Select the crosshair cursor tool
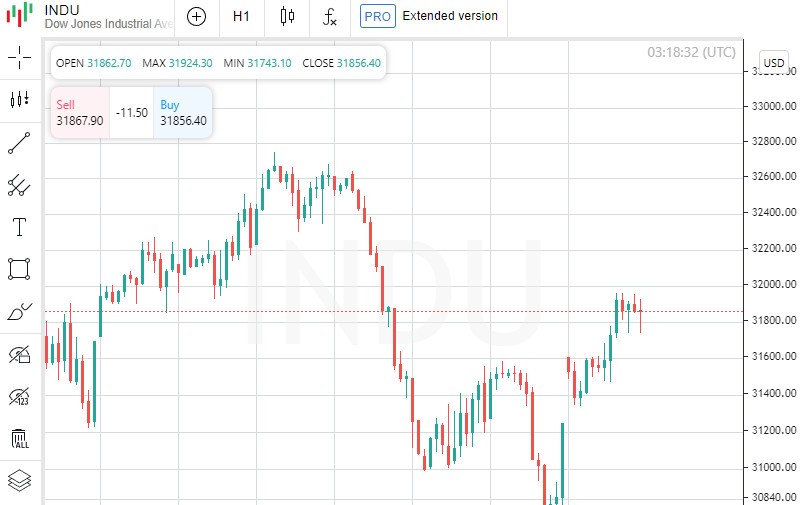 coord(19,57)
